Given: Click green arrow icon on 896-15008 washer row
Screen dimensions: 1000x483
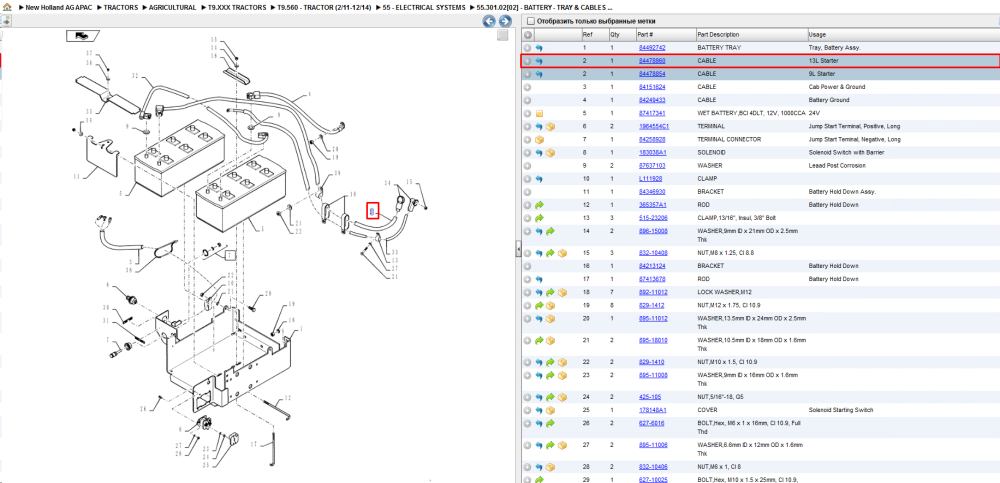Looking at the screenshot, I should [550, 231].
